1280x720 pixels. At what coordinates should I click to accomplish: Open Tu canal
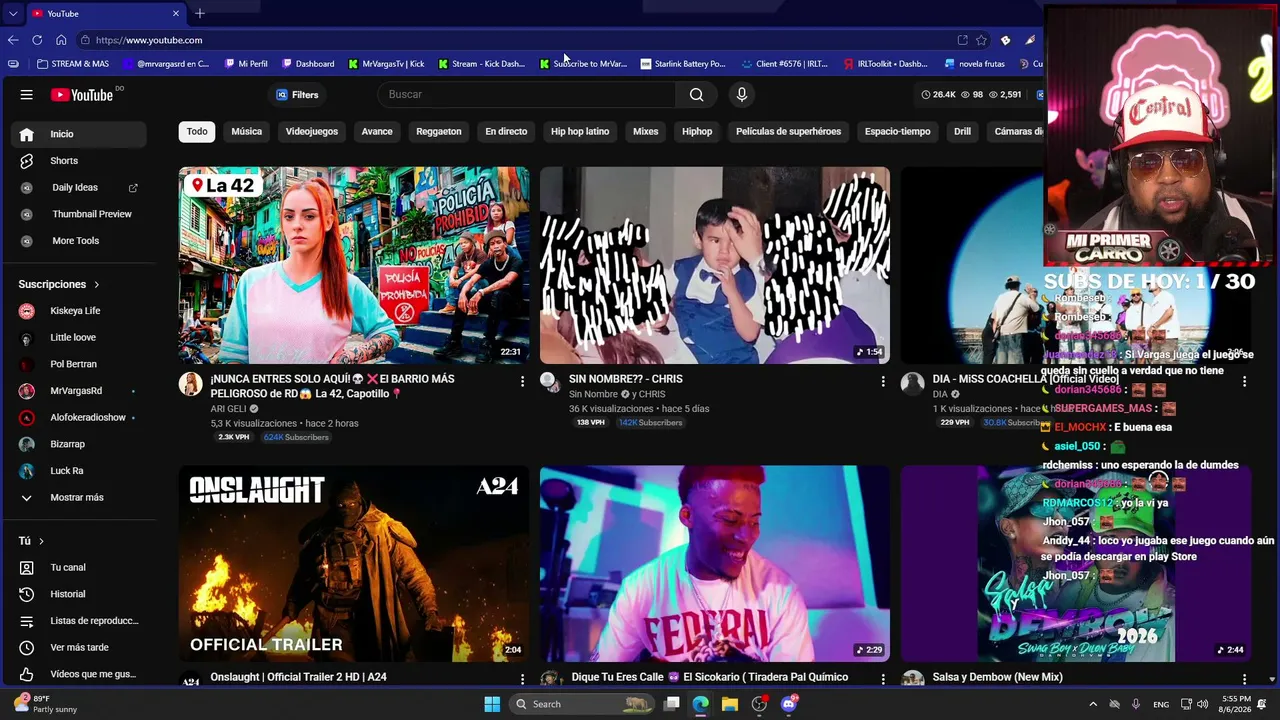pos(79,568)
